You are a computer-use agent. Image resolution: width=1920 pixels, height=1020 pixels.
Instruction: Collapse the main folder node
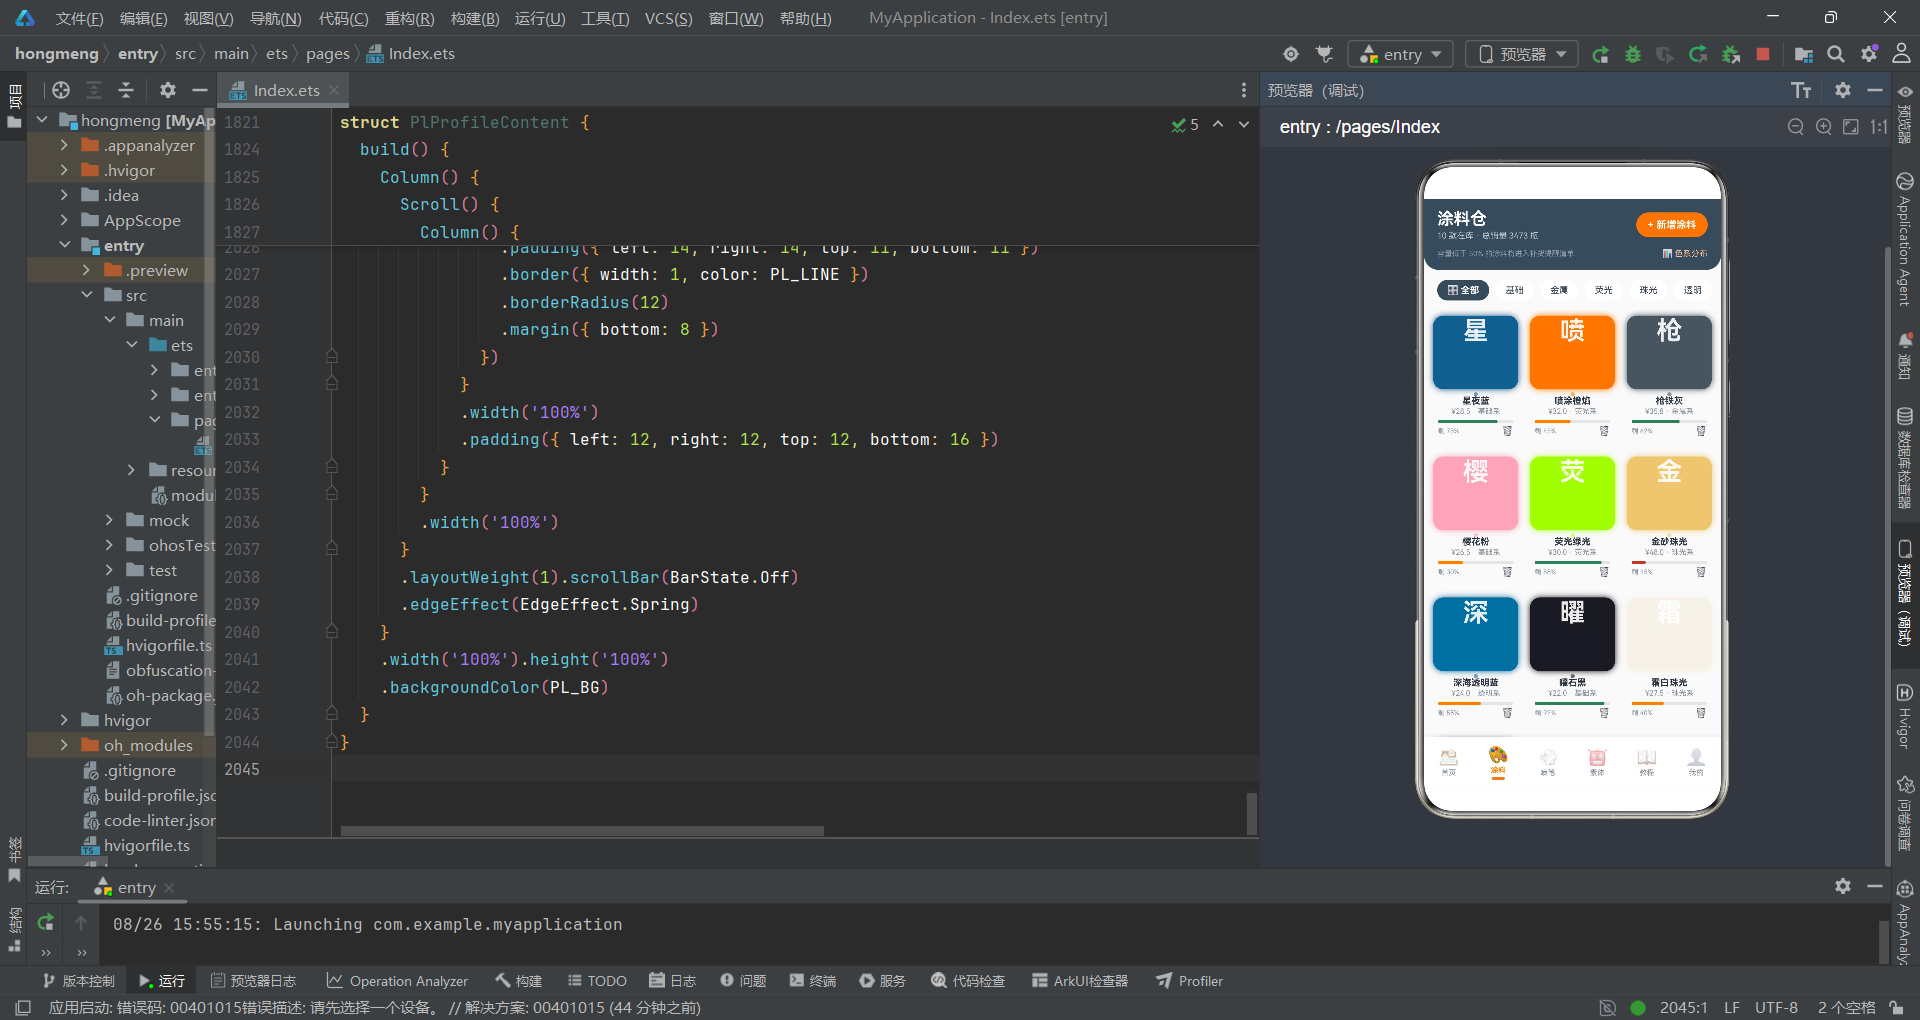pos(109,320)
